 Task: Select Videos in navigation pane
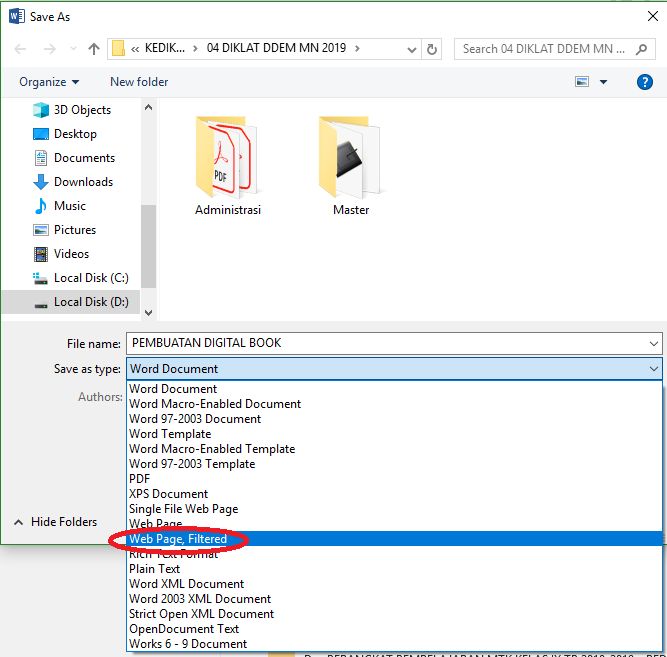61,254
